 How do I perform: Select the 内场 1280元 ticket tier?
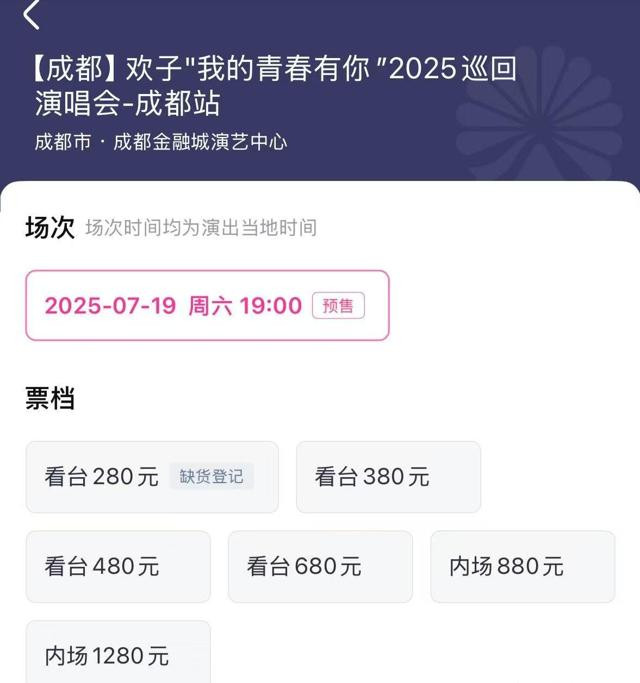tap(118, 653)
